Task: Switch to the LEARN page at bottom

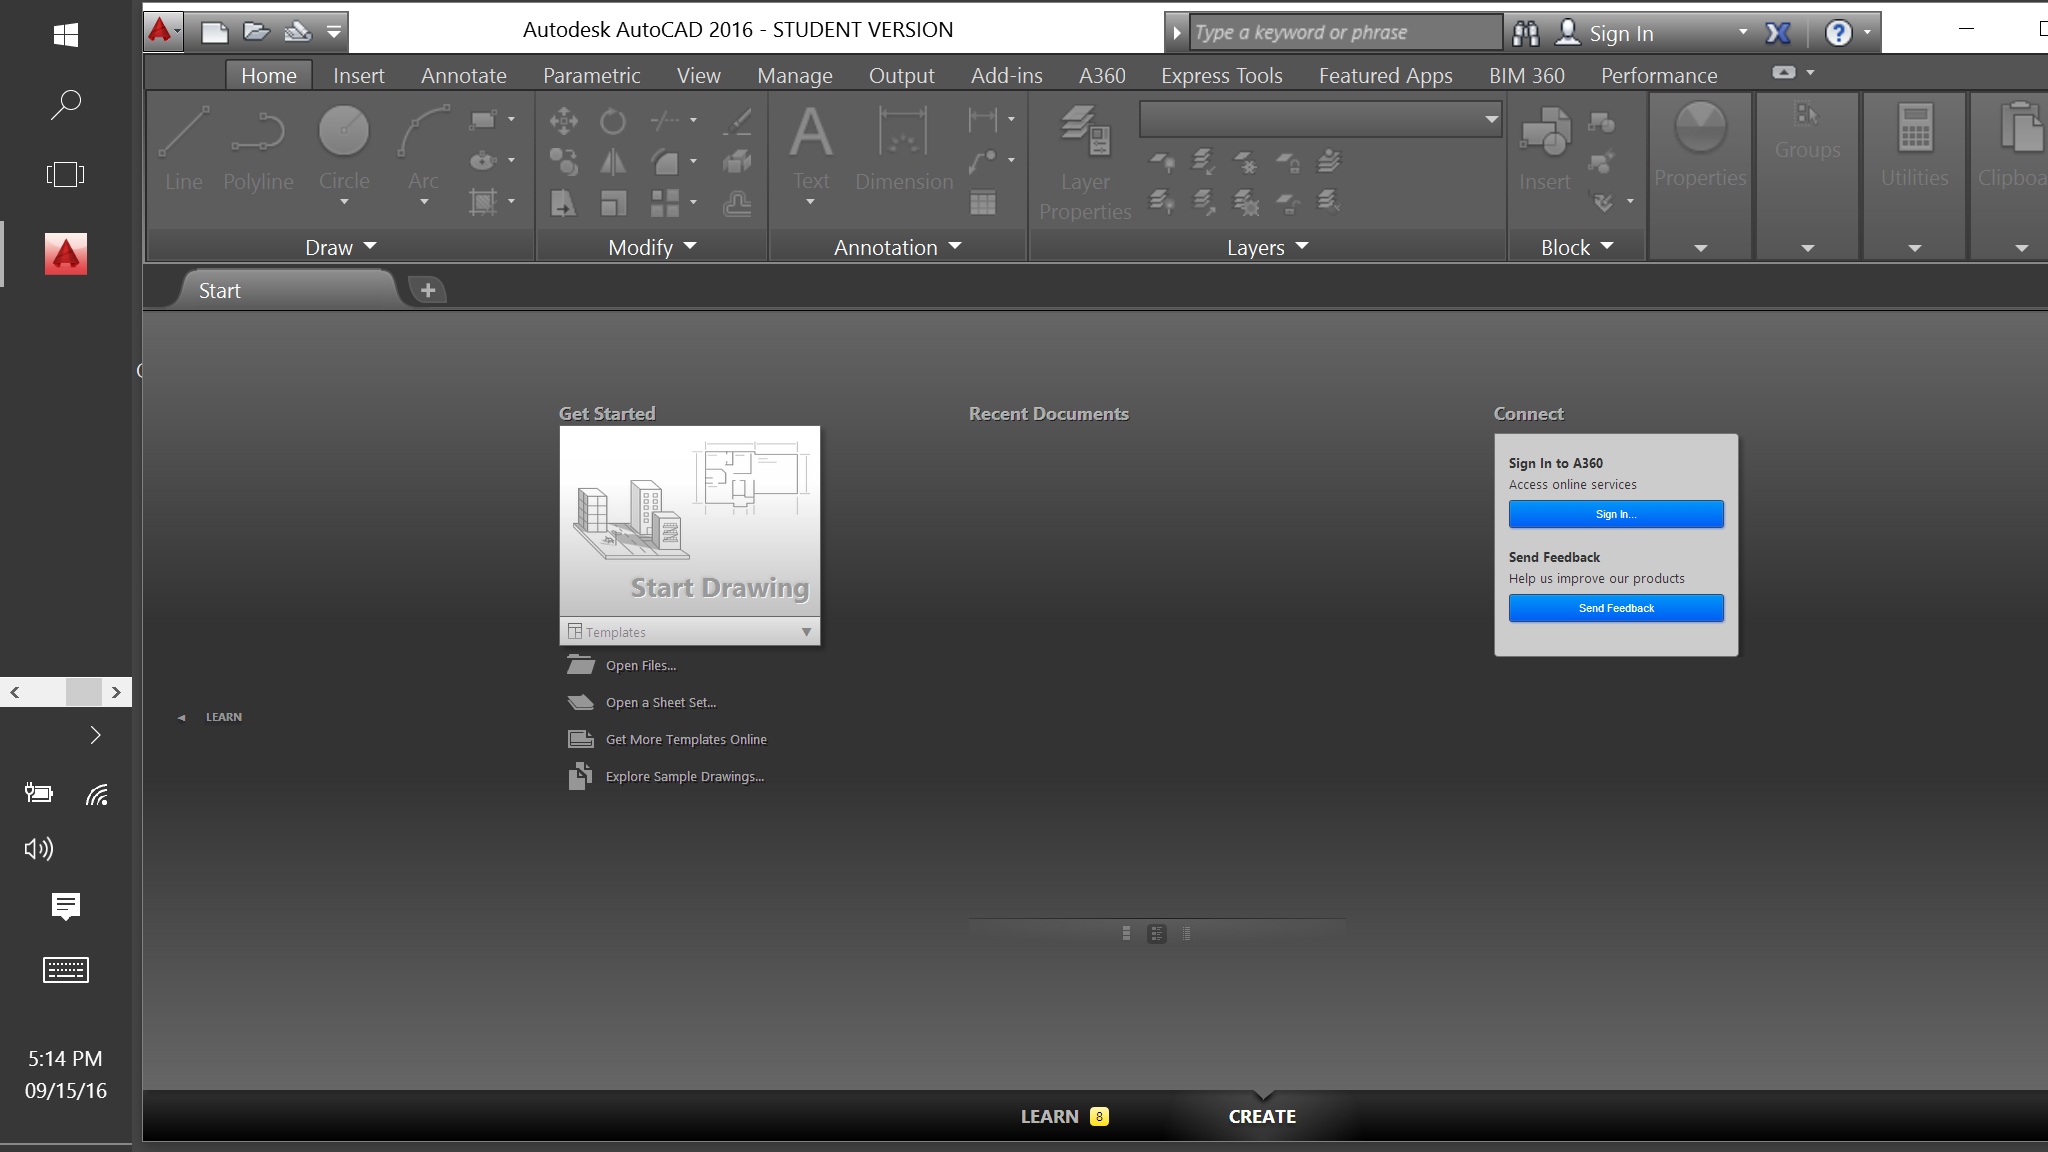Action: tap(1064, 1117)
